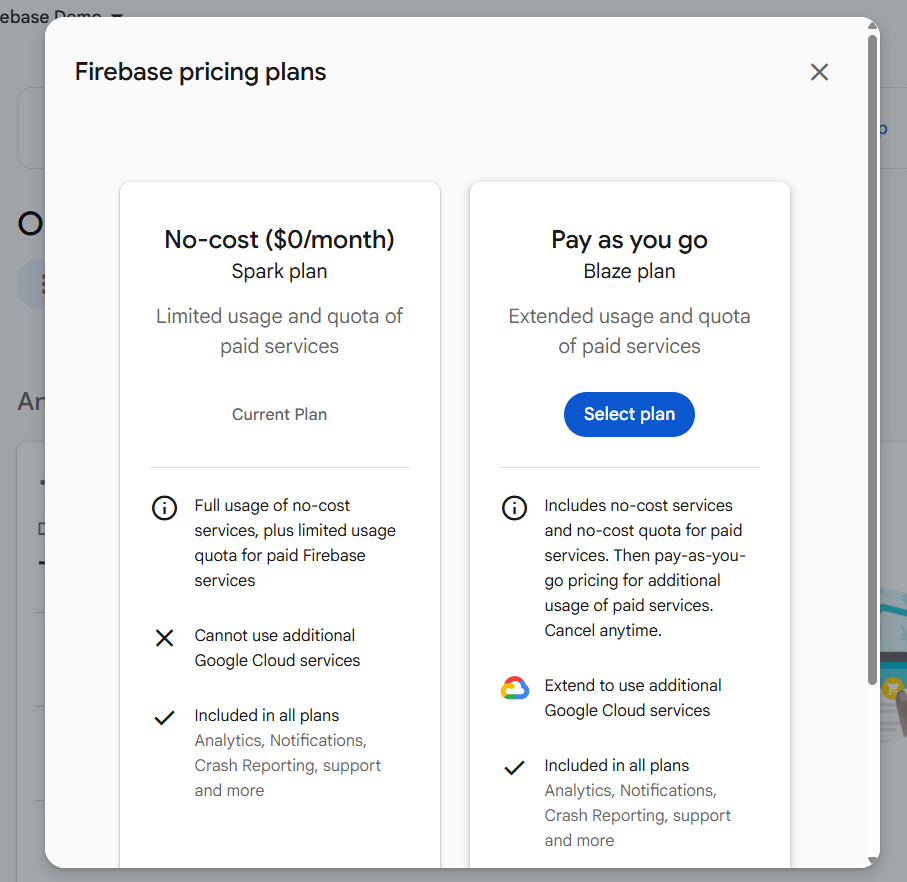Viewport: 907px width, 882px height.
Task: Select the Blaze plan subtitle text
Action: (629, 271)
